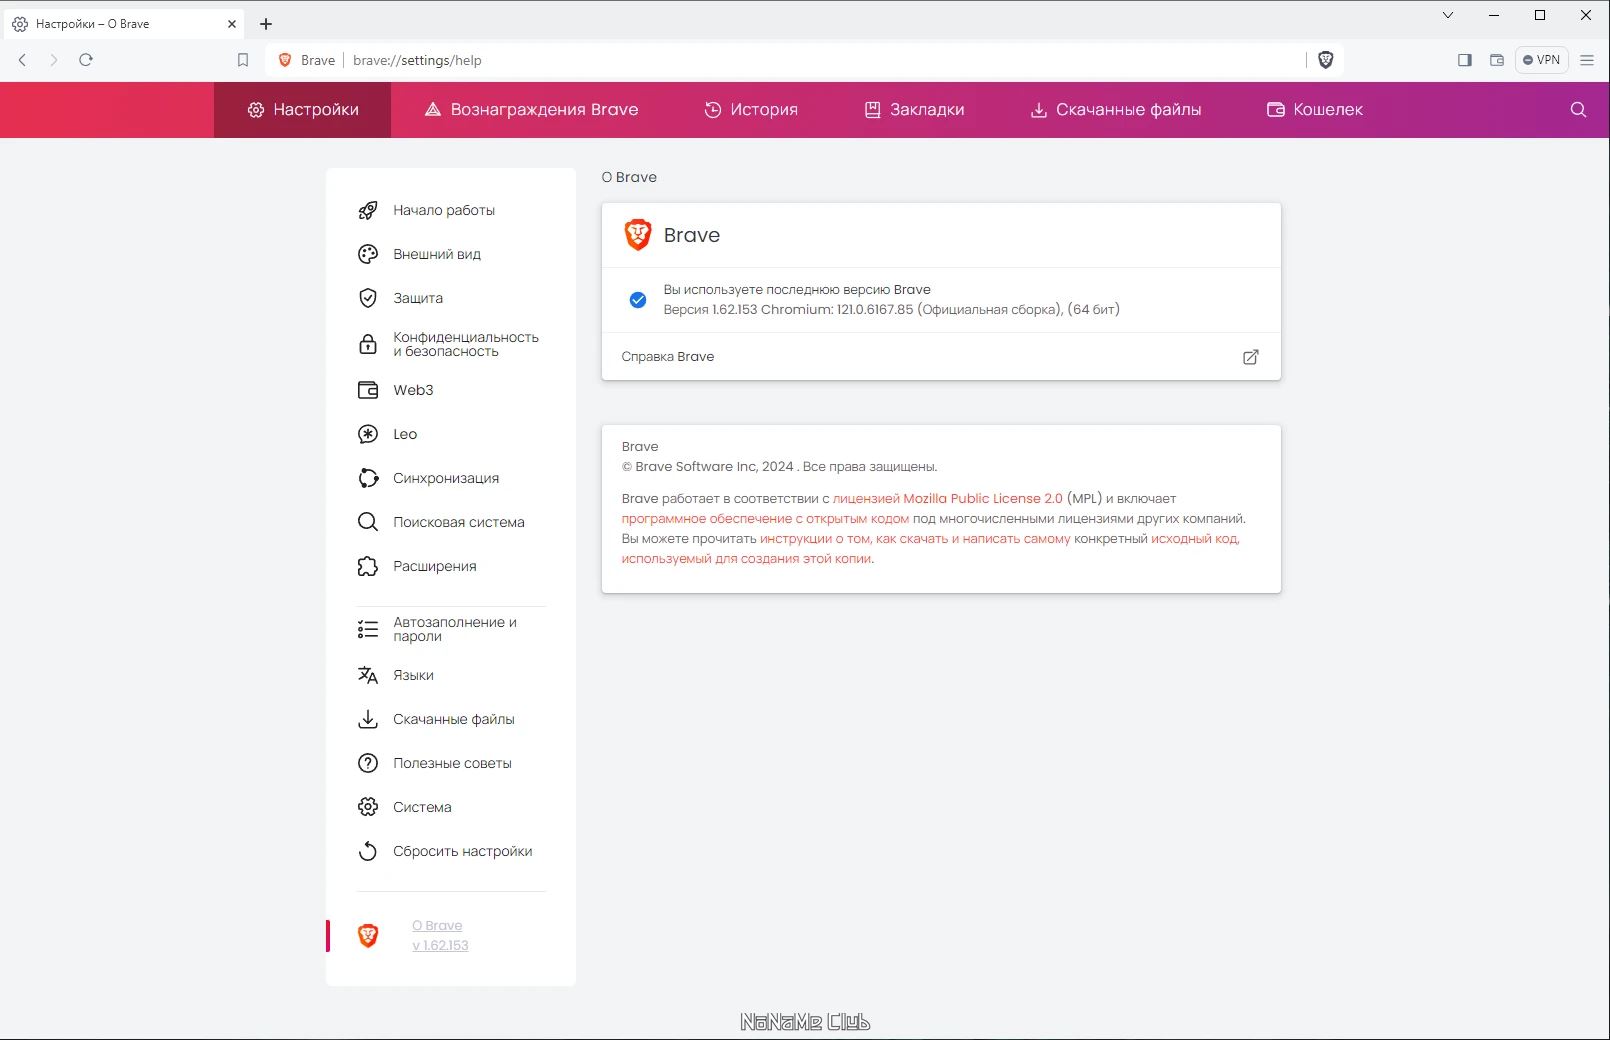Switch to История in top navigation
1610x1040 pixels.
(752, 110)
